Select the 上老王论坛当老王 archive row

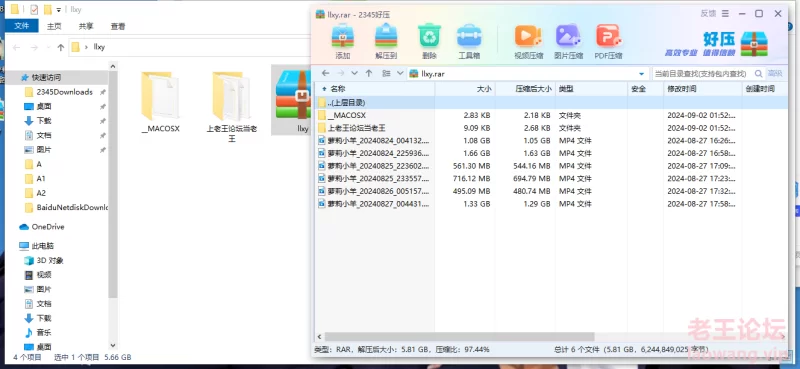(551, 128)
